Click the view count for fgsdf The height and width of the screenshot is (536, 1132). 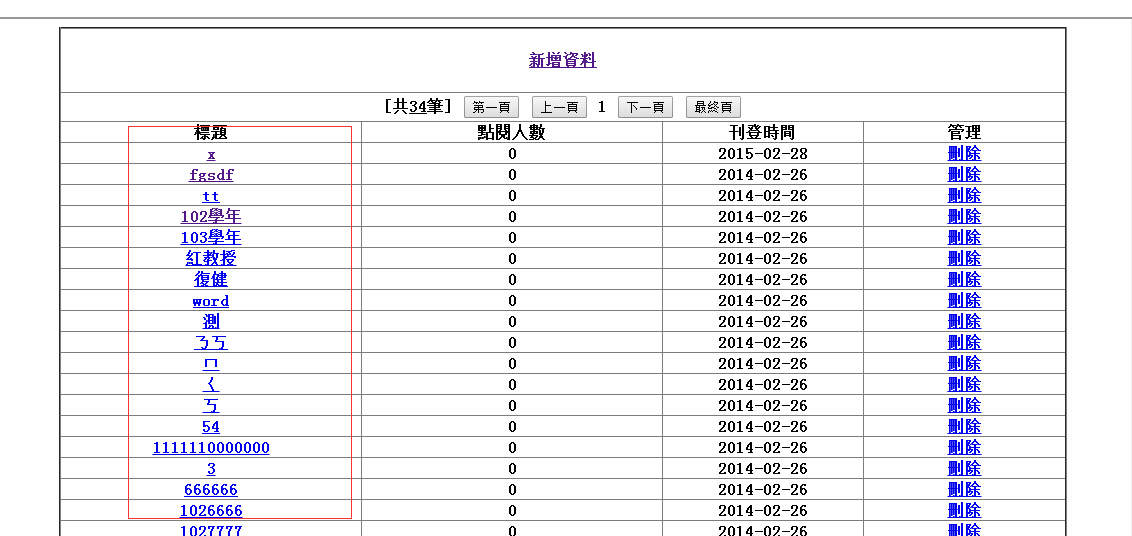tap(512, 175)
